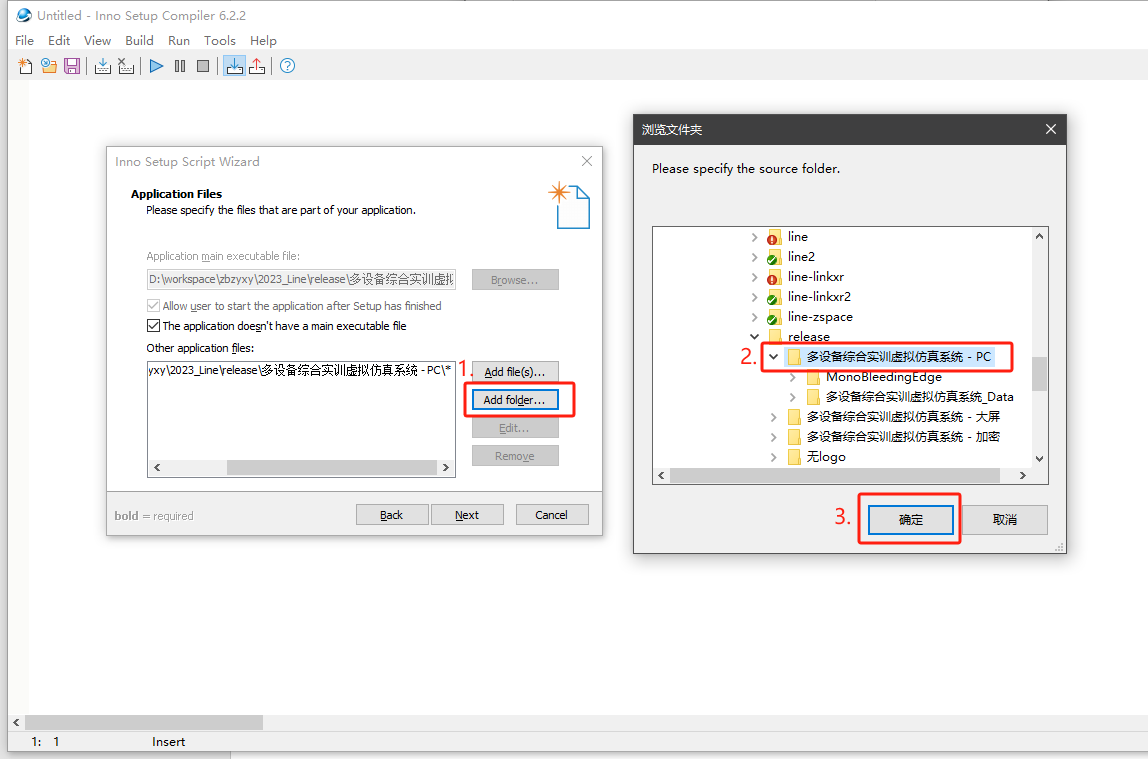
Task: Expand the 多设备综合实训虚拟仿真系统_Data folder
Action: point(793,397)
